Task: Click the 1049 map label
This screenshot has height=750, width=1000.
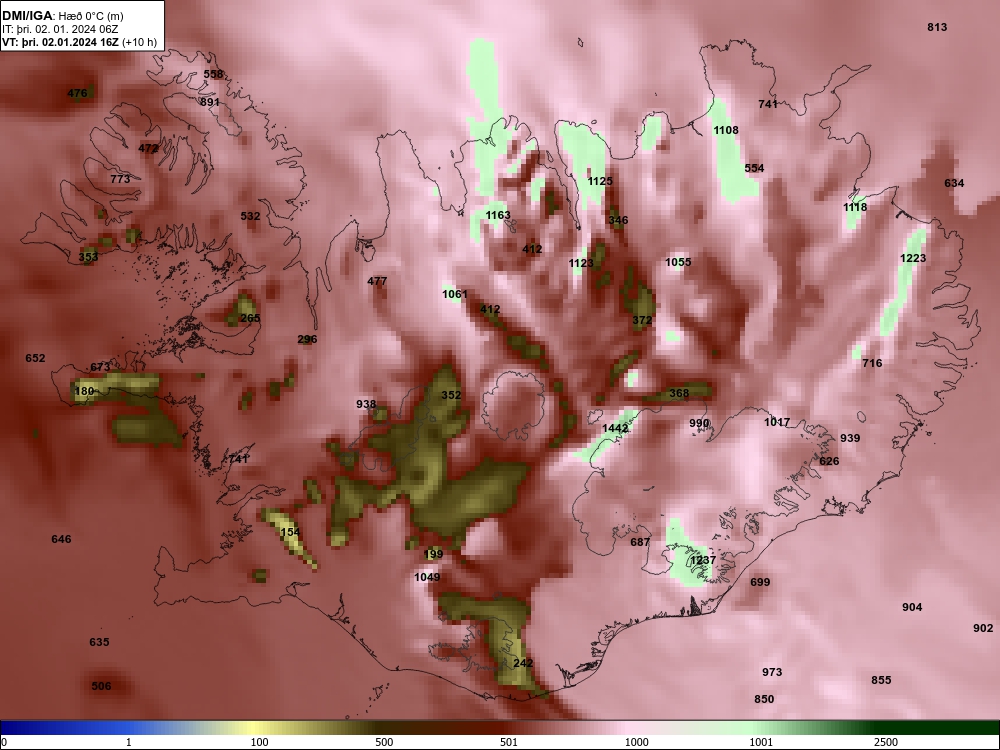Action: 427,577
